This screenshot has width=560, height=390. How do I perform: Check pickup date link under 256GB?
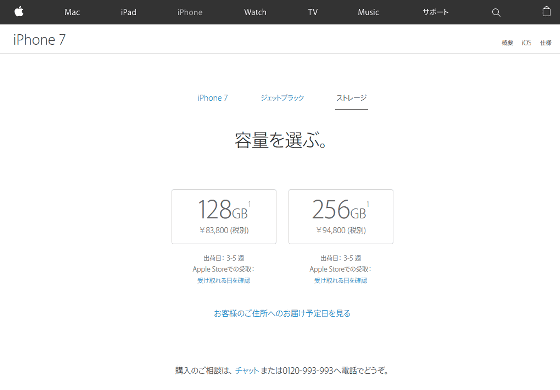point(341,280)
